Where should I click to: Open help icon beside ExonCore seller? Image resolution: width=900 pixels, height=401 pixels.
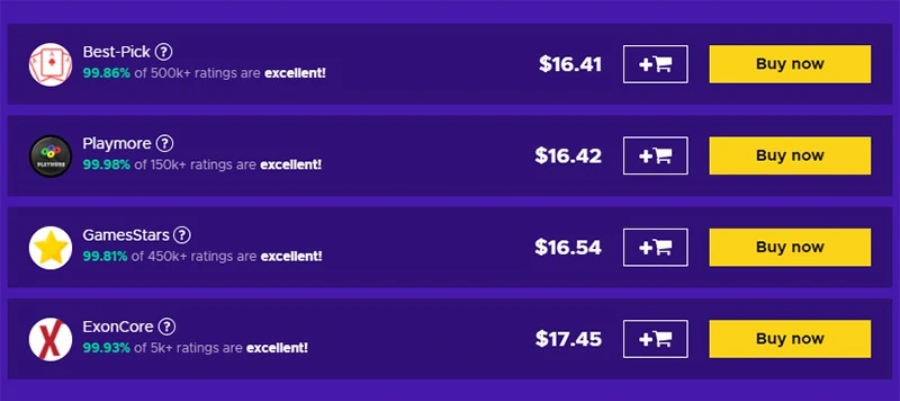(x=166, y=327)
